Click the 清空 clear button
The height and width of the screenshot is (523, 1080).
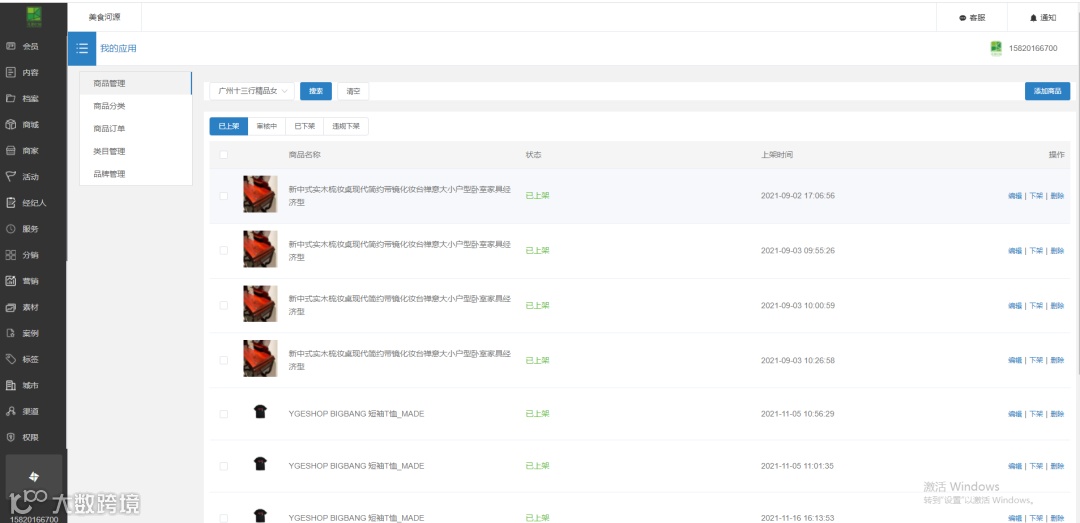353,91
